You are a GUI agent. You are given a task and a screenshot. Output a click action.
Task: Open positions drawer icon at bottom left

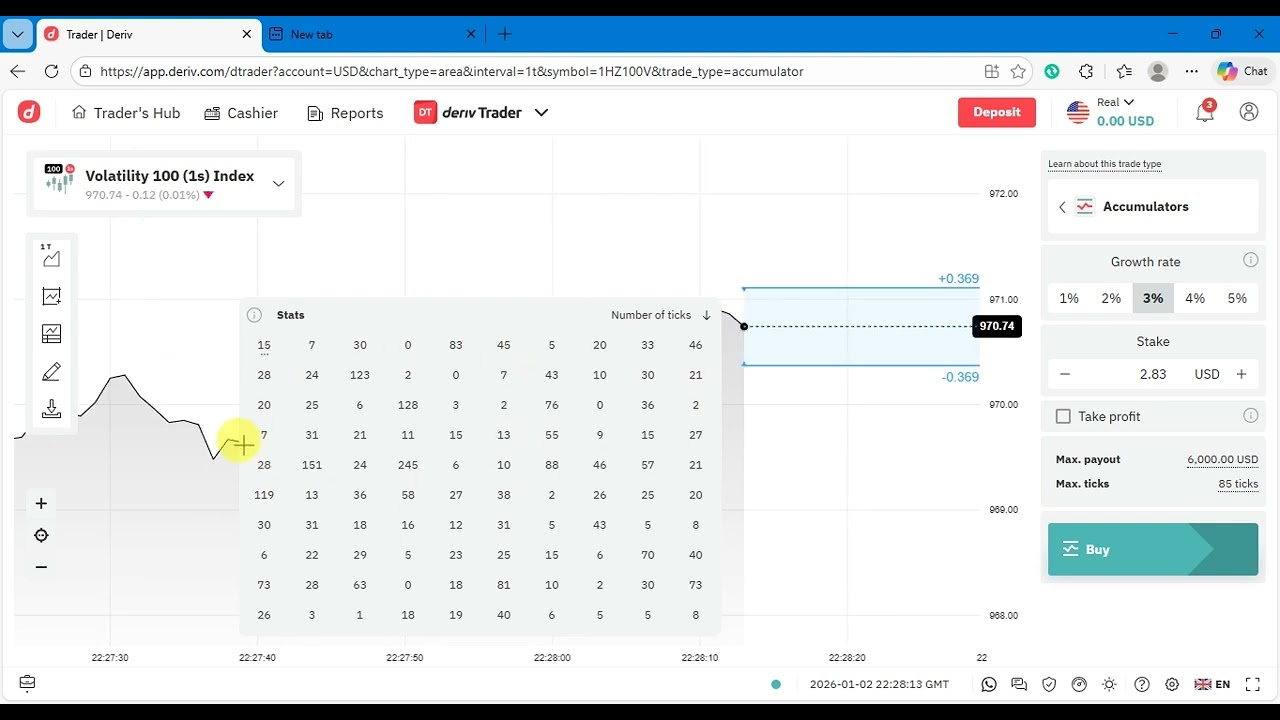[27, 683]
